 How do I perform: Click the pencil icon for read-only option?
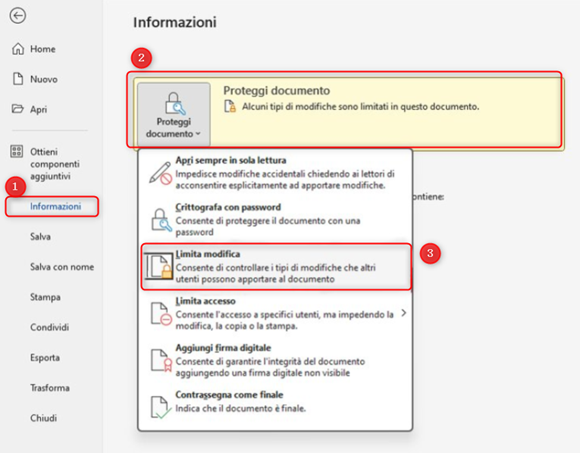161,172
